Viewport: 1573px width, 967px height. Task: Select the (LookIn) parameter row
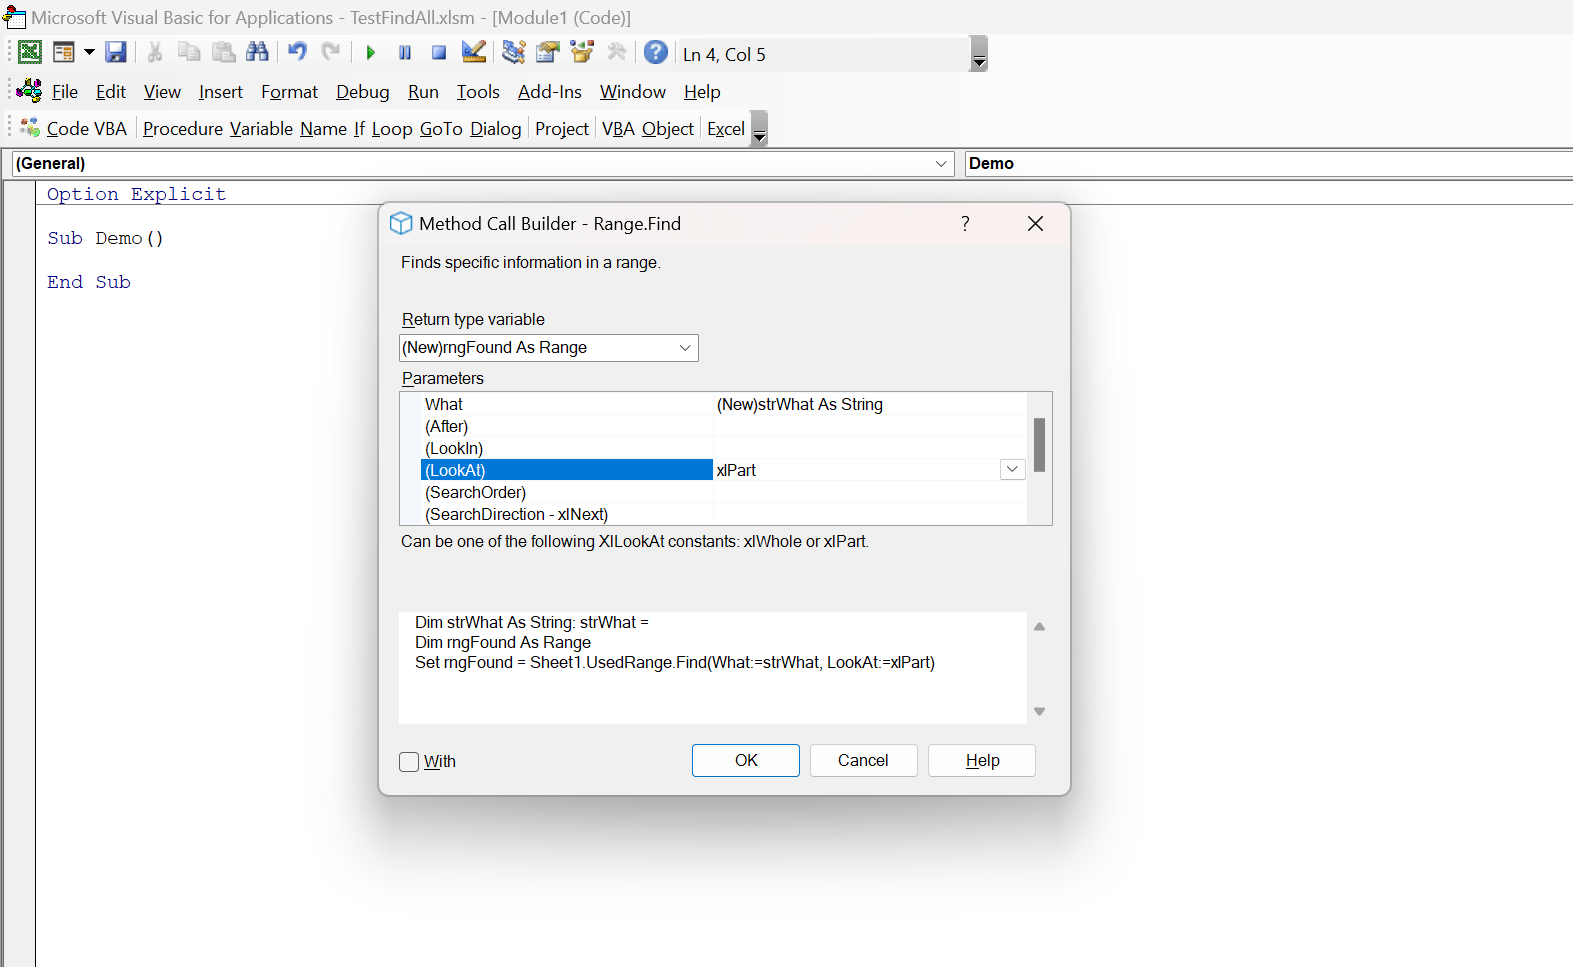click(723, 448)
